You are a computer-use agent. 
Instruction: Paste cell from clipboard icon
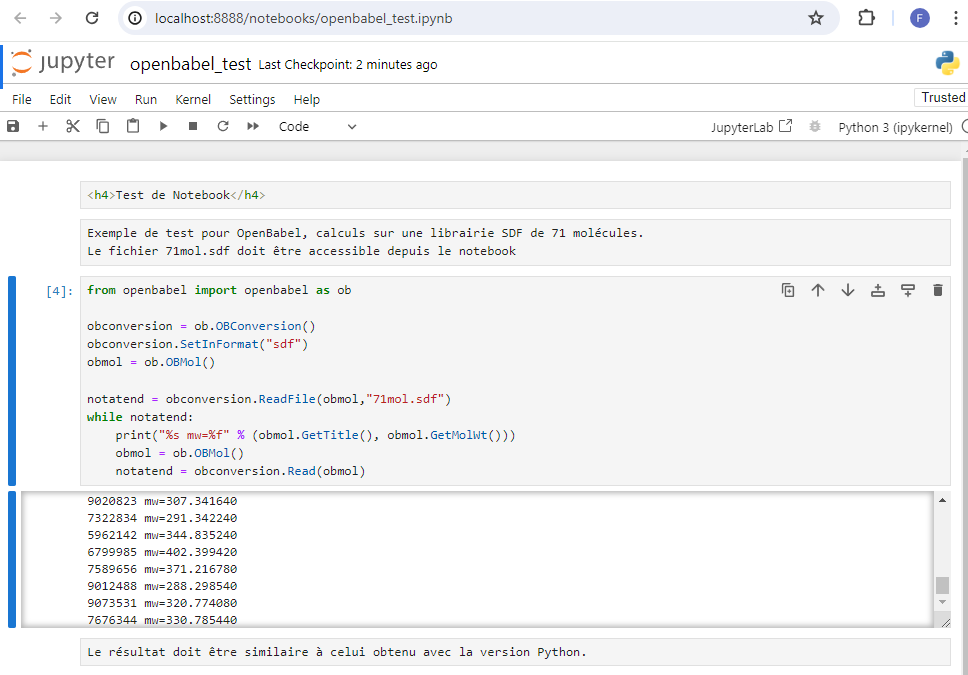pos(133,126)
